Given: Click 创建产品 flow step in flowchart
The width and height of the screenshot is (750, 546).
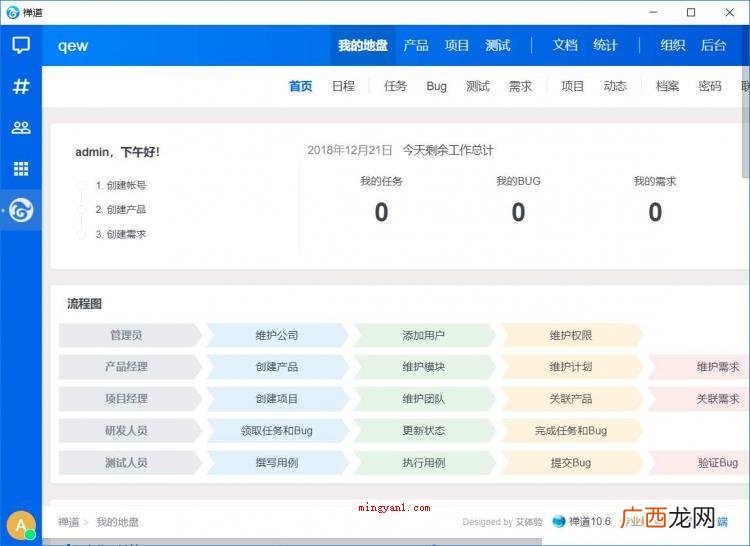Looking at the screenshot, I should [x=277, y=367].
